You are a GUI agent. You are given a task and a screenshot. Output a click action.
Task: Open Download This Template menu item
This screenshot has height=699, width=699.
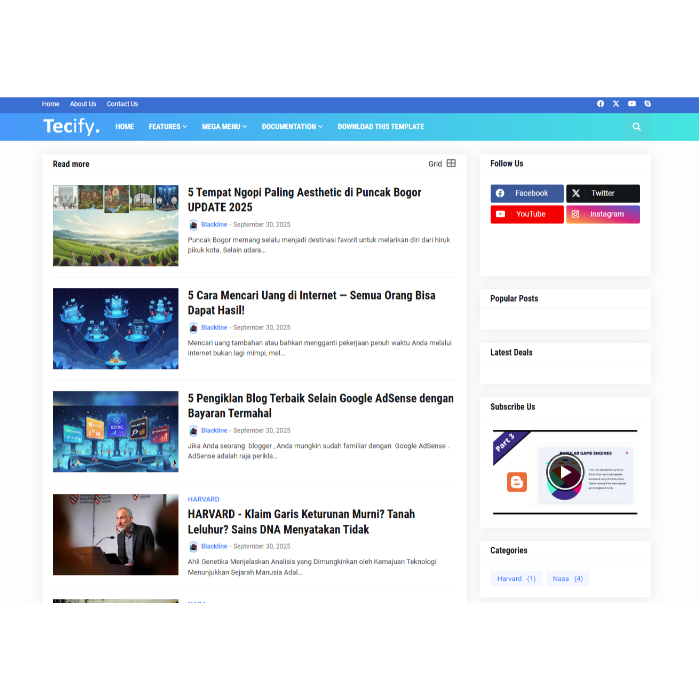381,127
